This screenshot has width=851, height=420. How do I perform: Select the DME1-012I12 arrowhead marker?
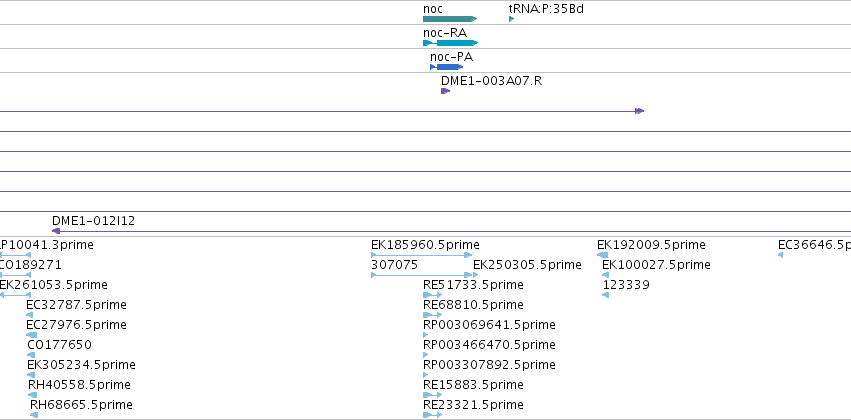(x=56, y=231)
